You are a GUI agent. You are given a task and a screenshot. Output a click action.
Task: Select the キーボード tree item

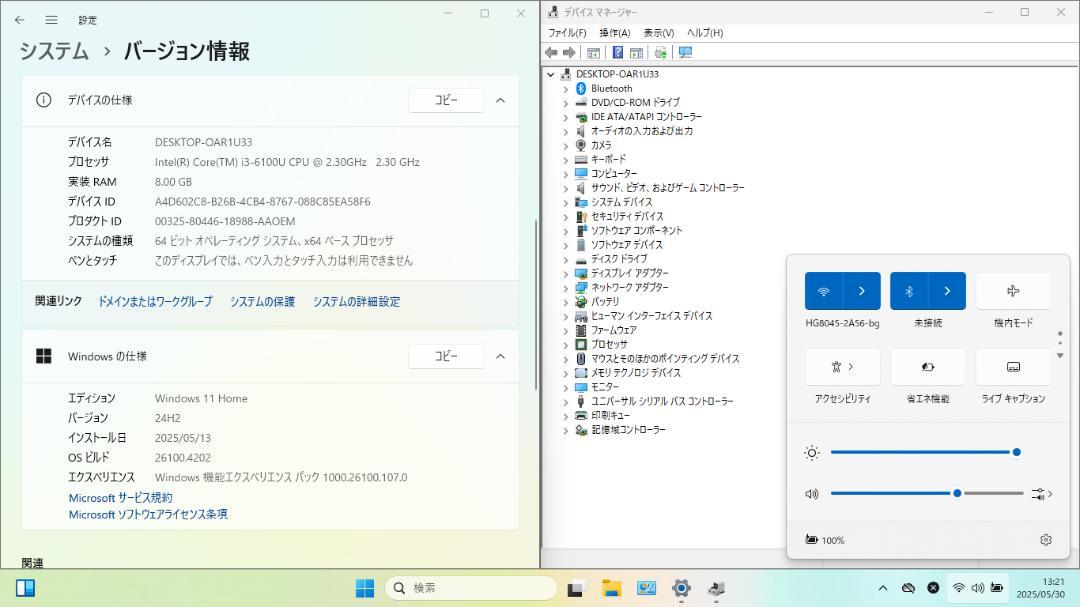(x=608, y=160)
